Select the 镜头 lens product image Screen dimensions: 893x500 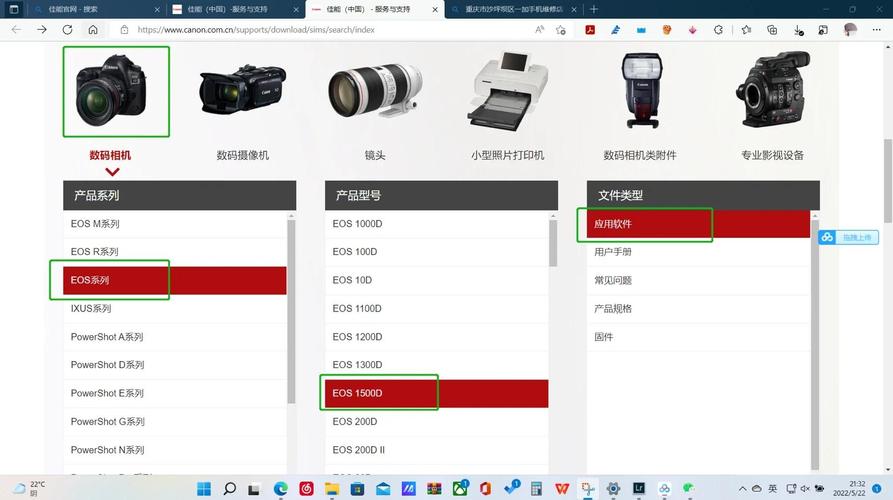(x=375, y=90)
